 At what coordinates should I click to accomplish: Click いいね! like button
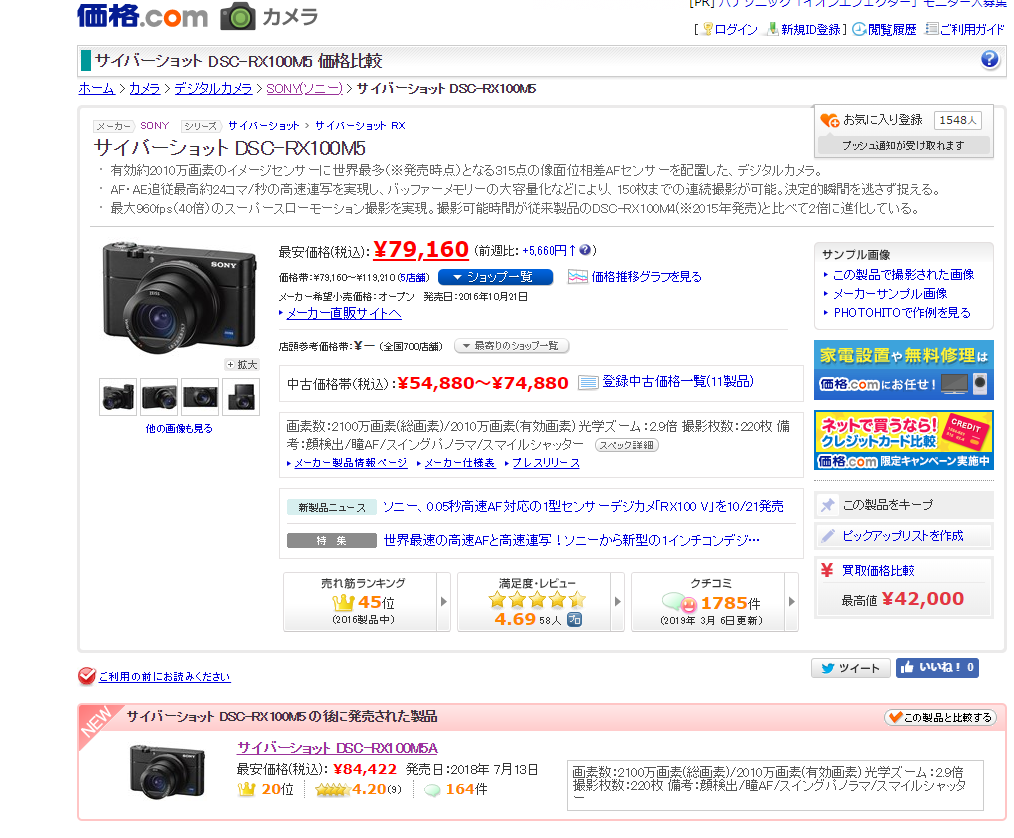937,667
